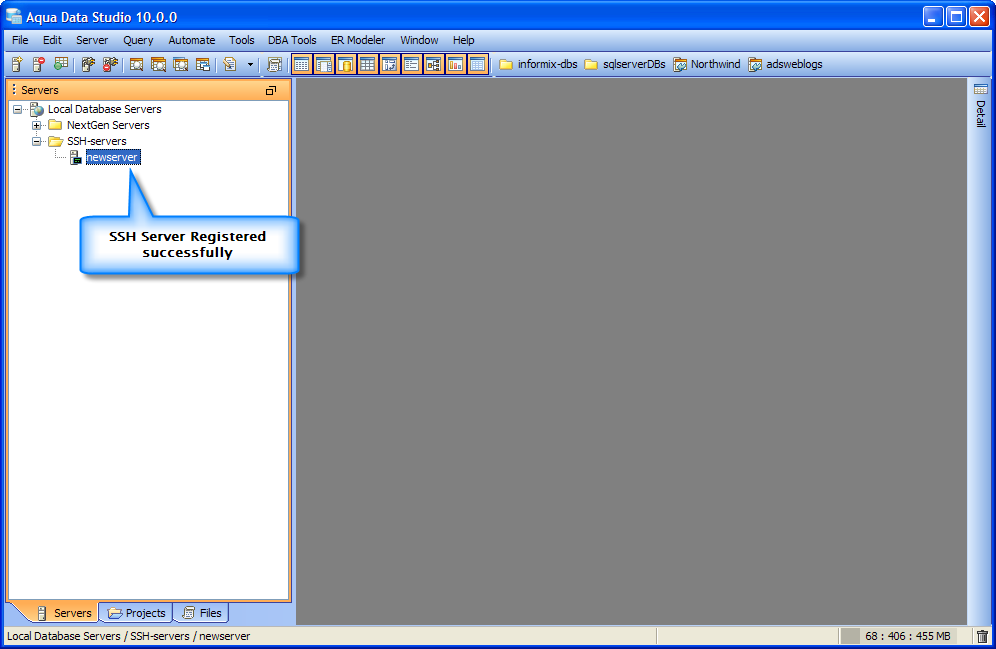The height and width of the screenshot is (649, 996).
Task: Float the Servers panel using restore icon
Action: (271, 90)
